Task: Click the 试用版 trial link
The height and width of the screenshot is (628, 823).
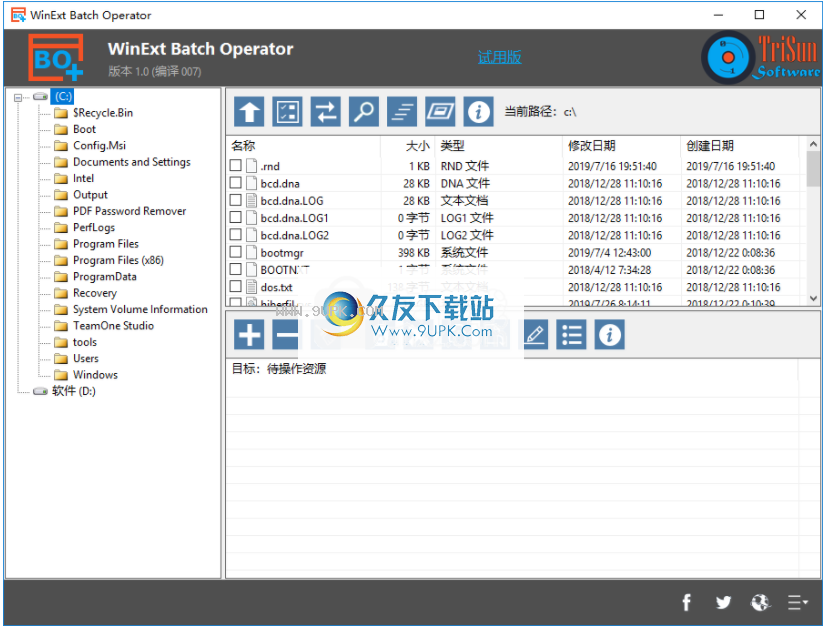Action: 499,57
